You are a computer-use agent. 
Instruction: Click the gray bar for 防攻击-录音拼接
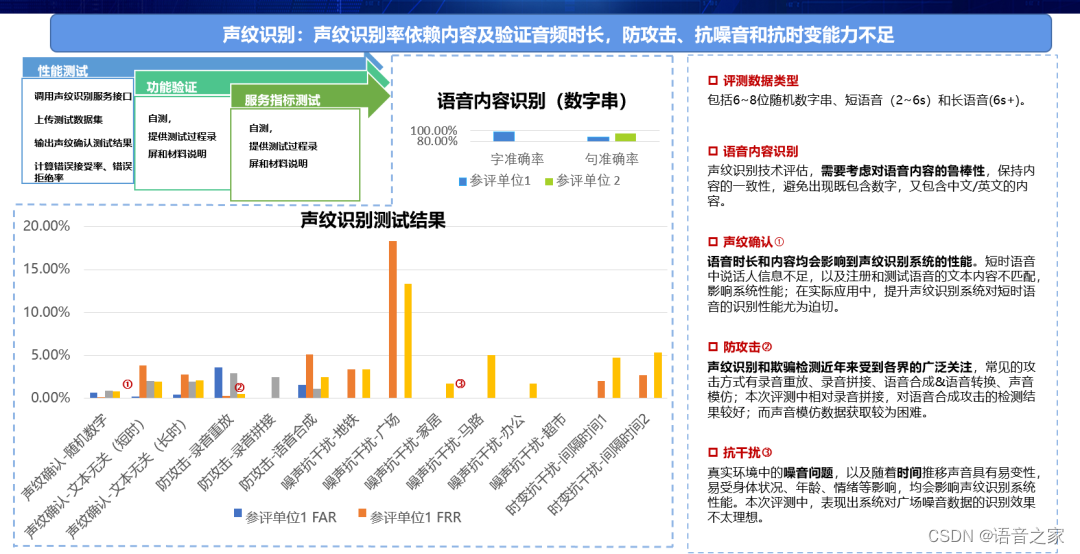(276, 387)
